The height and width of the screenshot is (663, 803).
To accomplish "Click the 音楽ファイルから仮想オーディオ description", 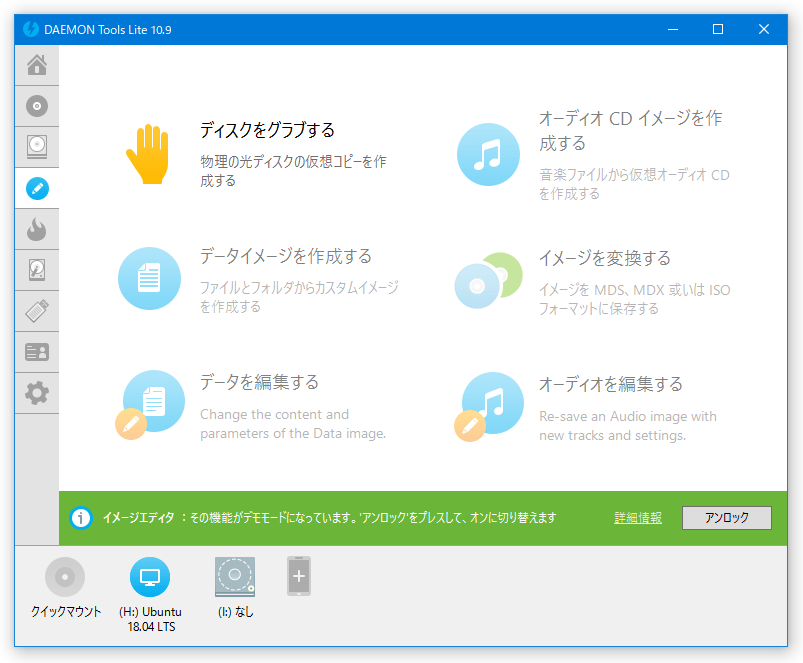I will [x=634, y=184].
